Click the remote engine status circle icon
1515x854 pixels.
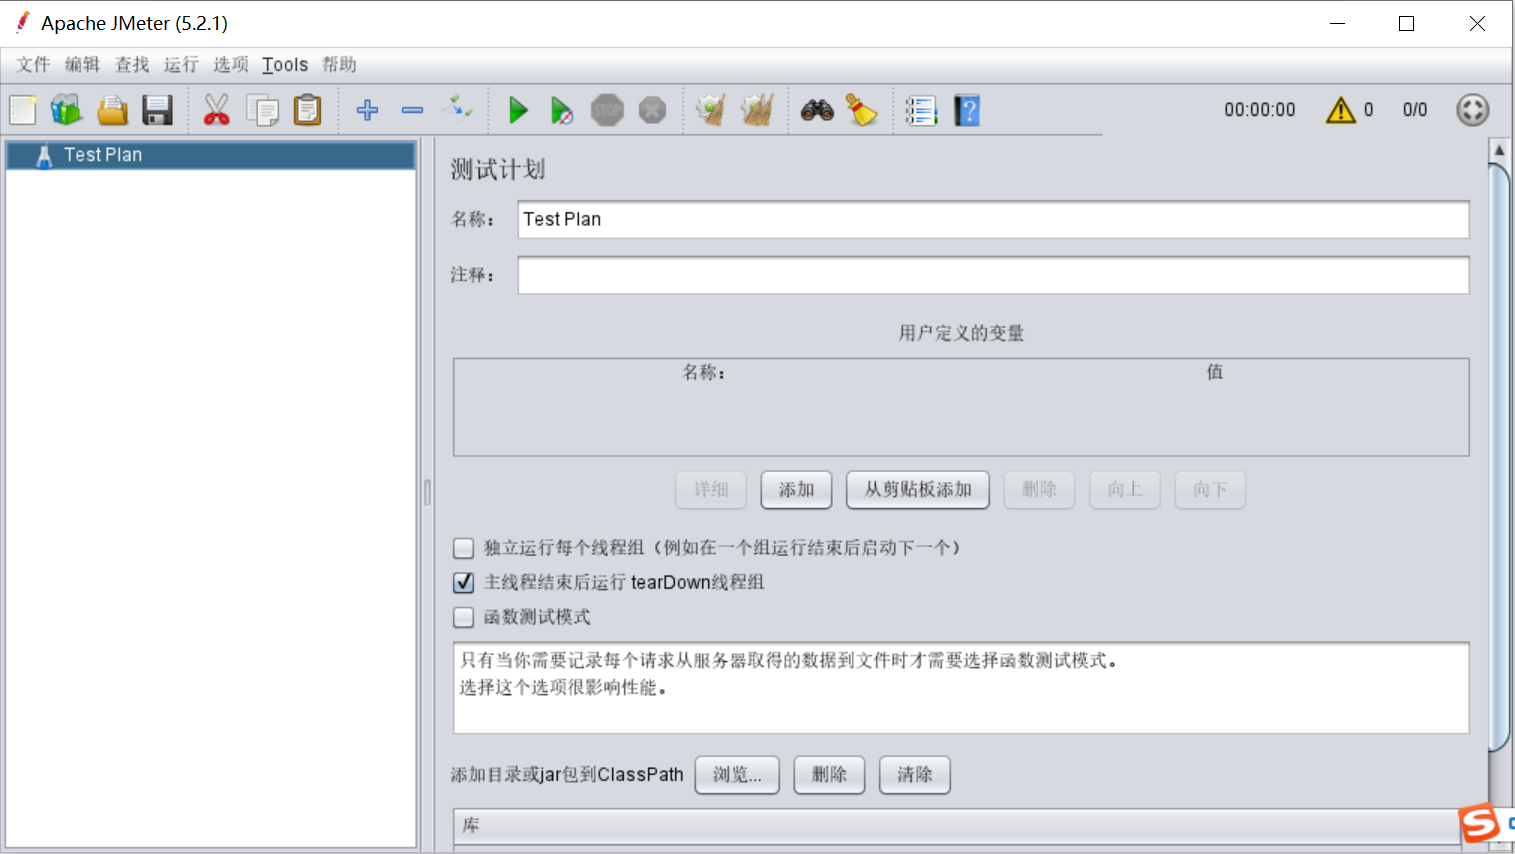[1473, 110]
